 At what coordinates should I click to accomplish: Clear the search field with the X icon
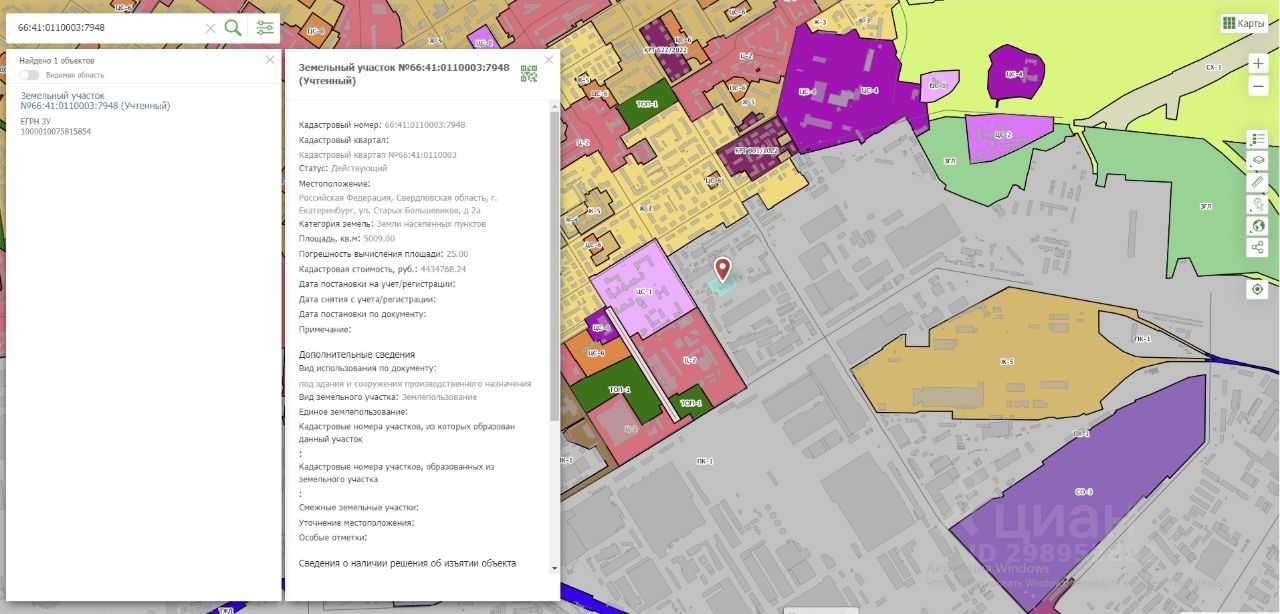pyautogui.click(x=210, y=29)
